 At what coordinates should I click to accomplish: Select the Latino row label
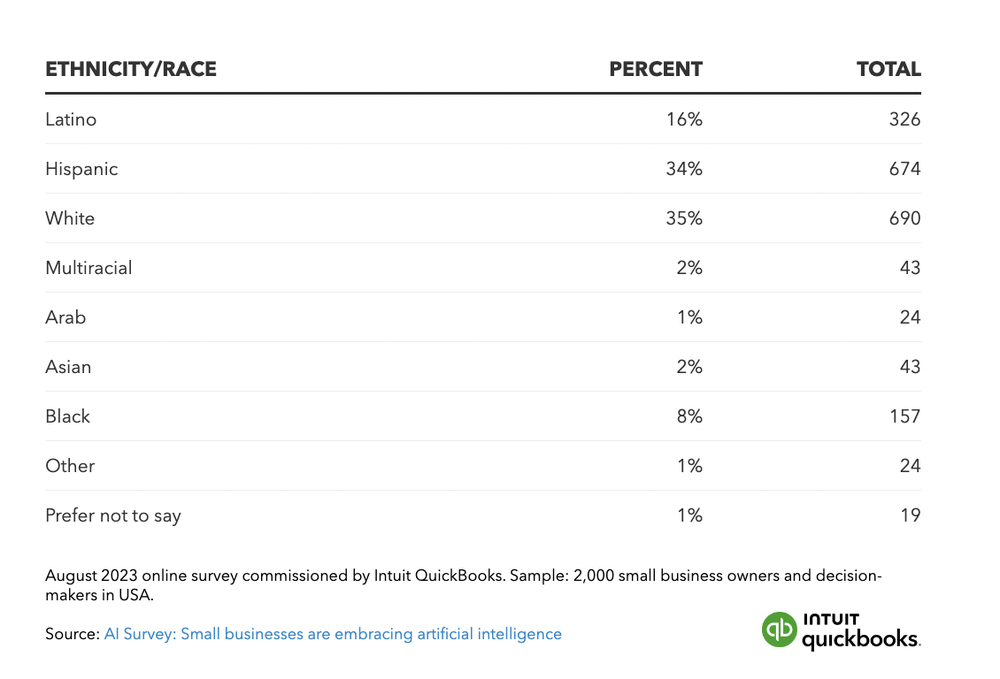click(x=71, y=119)
